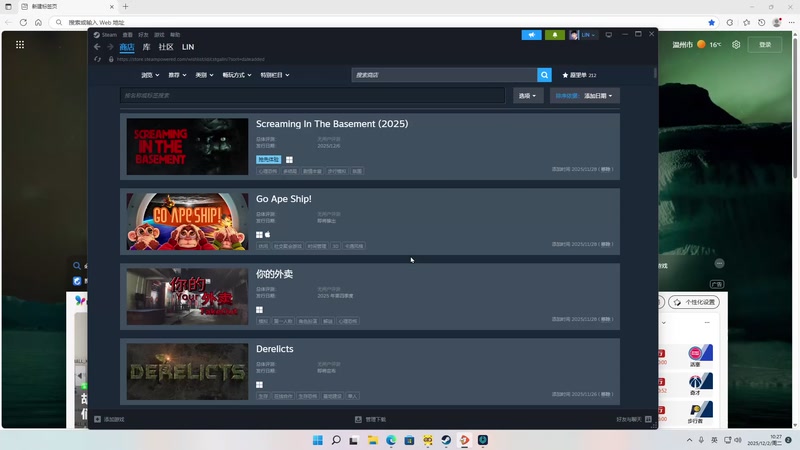Open Derelicts game title
Screen dimensions: 800x450
point(274,349)
